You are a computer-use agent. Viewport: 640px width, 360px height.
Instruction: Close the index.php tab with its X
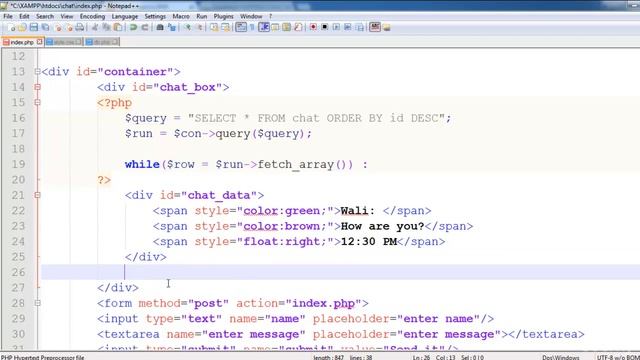pyautogui.click(x=39, y=42)
